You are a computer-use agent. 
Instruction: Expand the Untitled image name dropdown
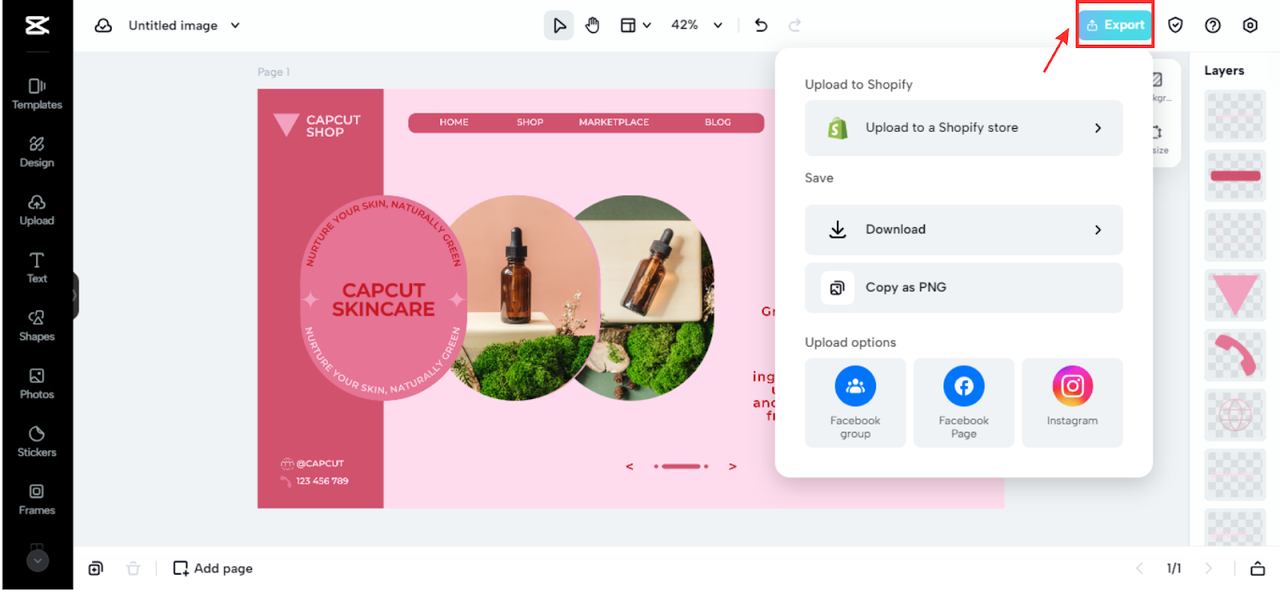(235, 26)
